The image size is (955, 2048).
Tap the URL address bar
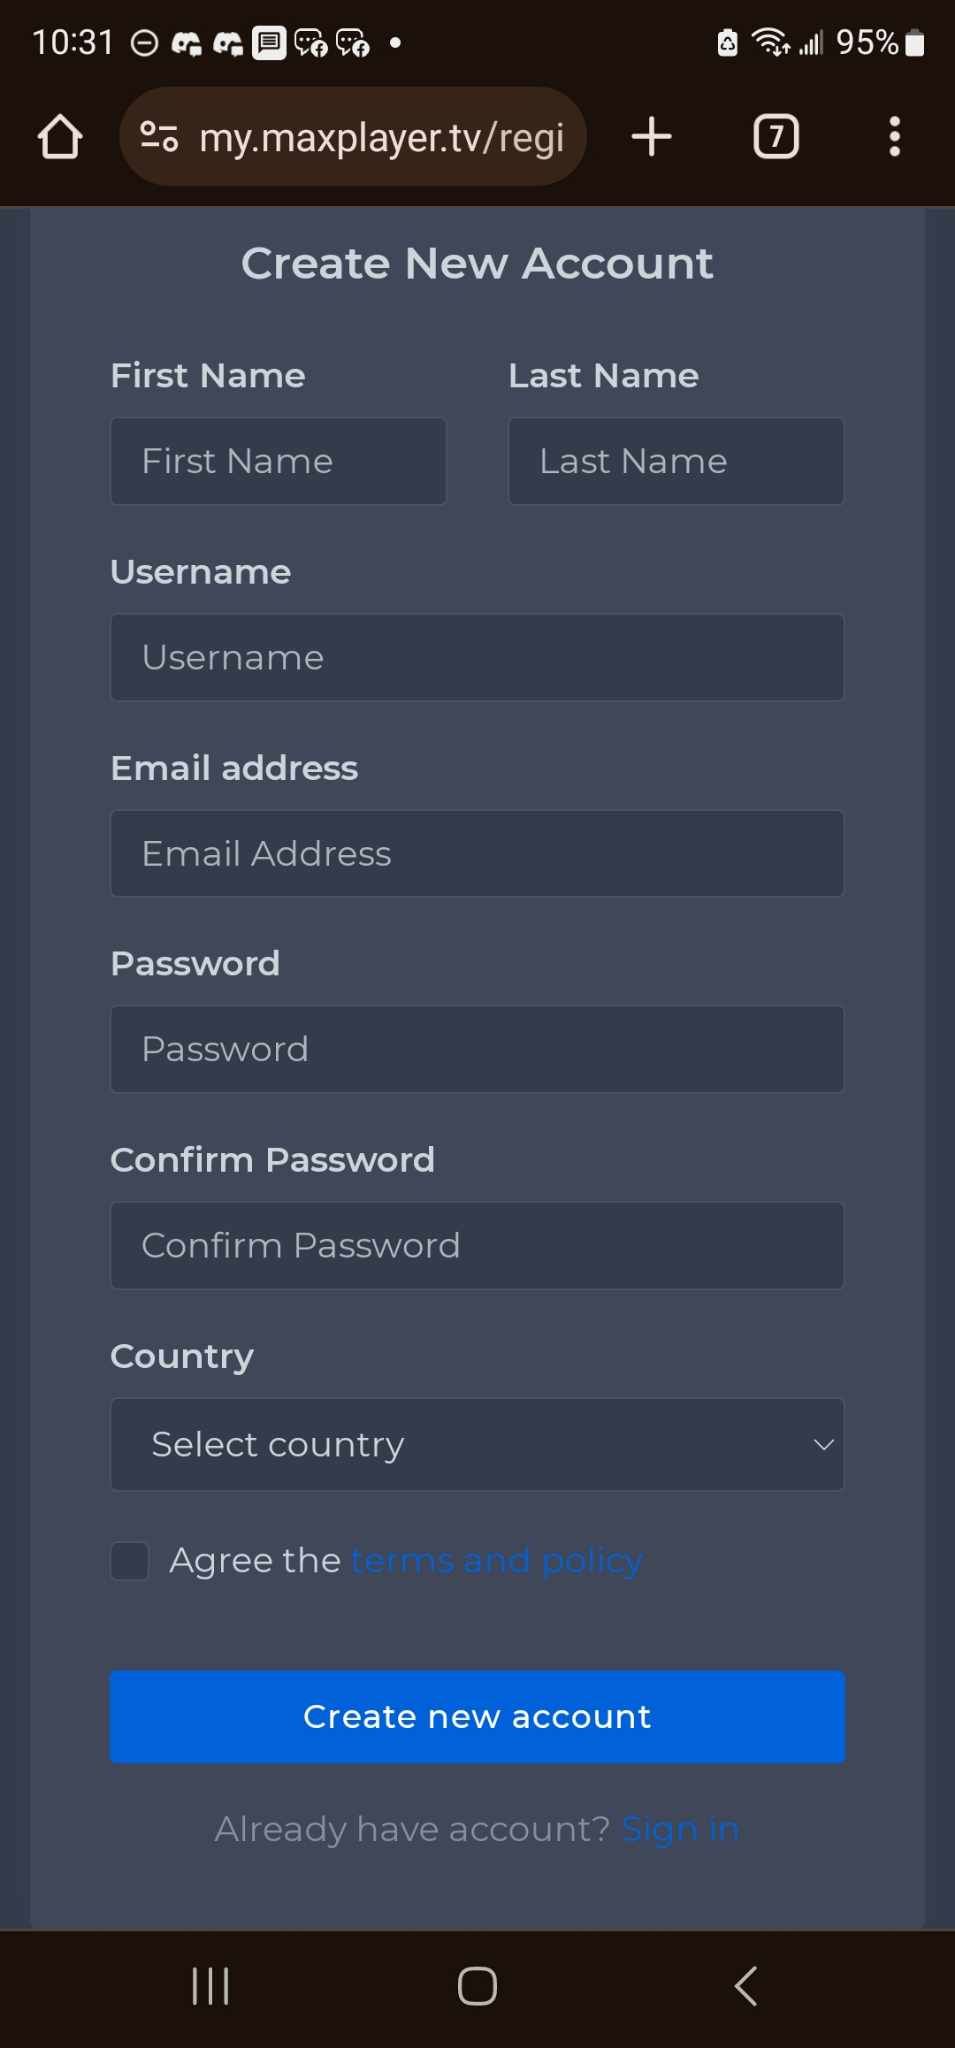tap(380, 137)
